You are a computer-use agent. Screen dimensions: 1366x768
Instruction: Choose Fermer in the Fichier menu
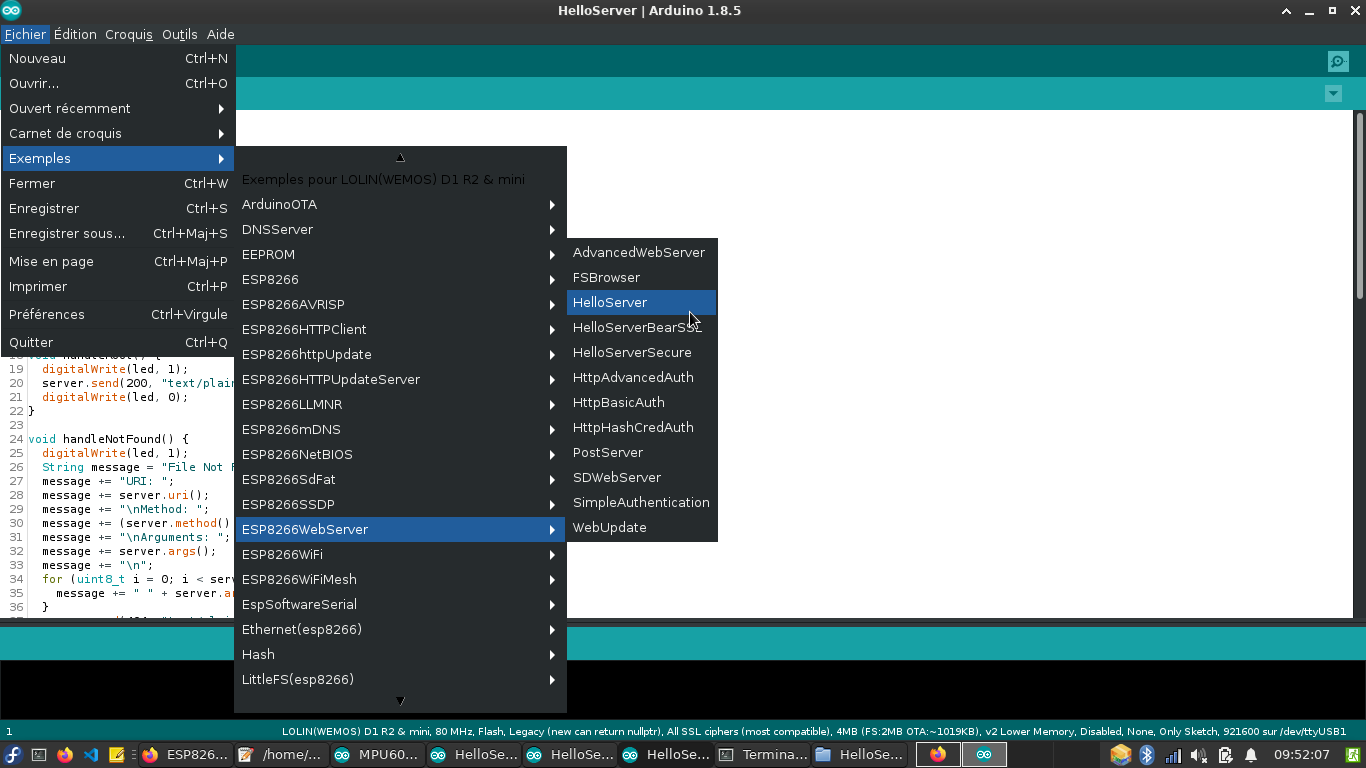pyautogui.click(x=118, y=184)
